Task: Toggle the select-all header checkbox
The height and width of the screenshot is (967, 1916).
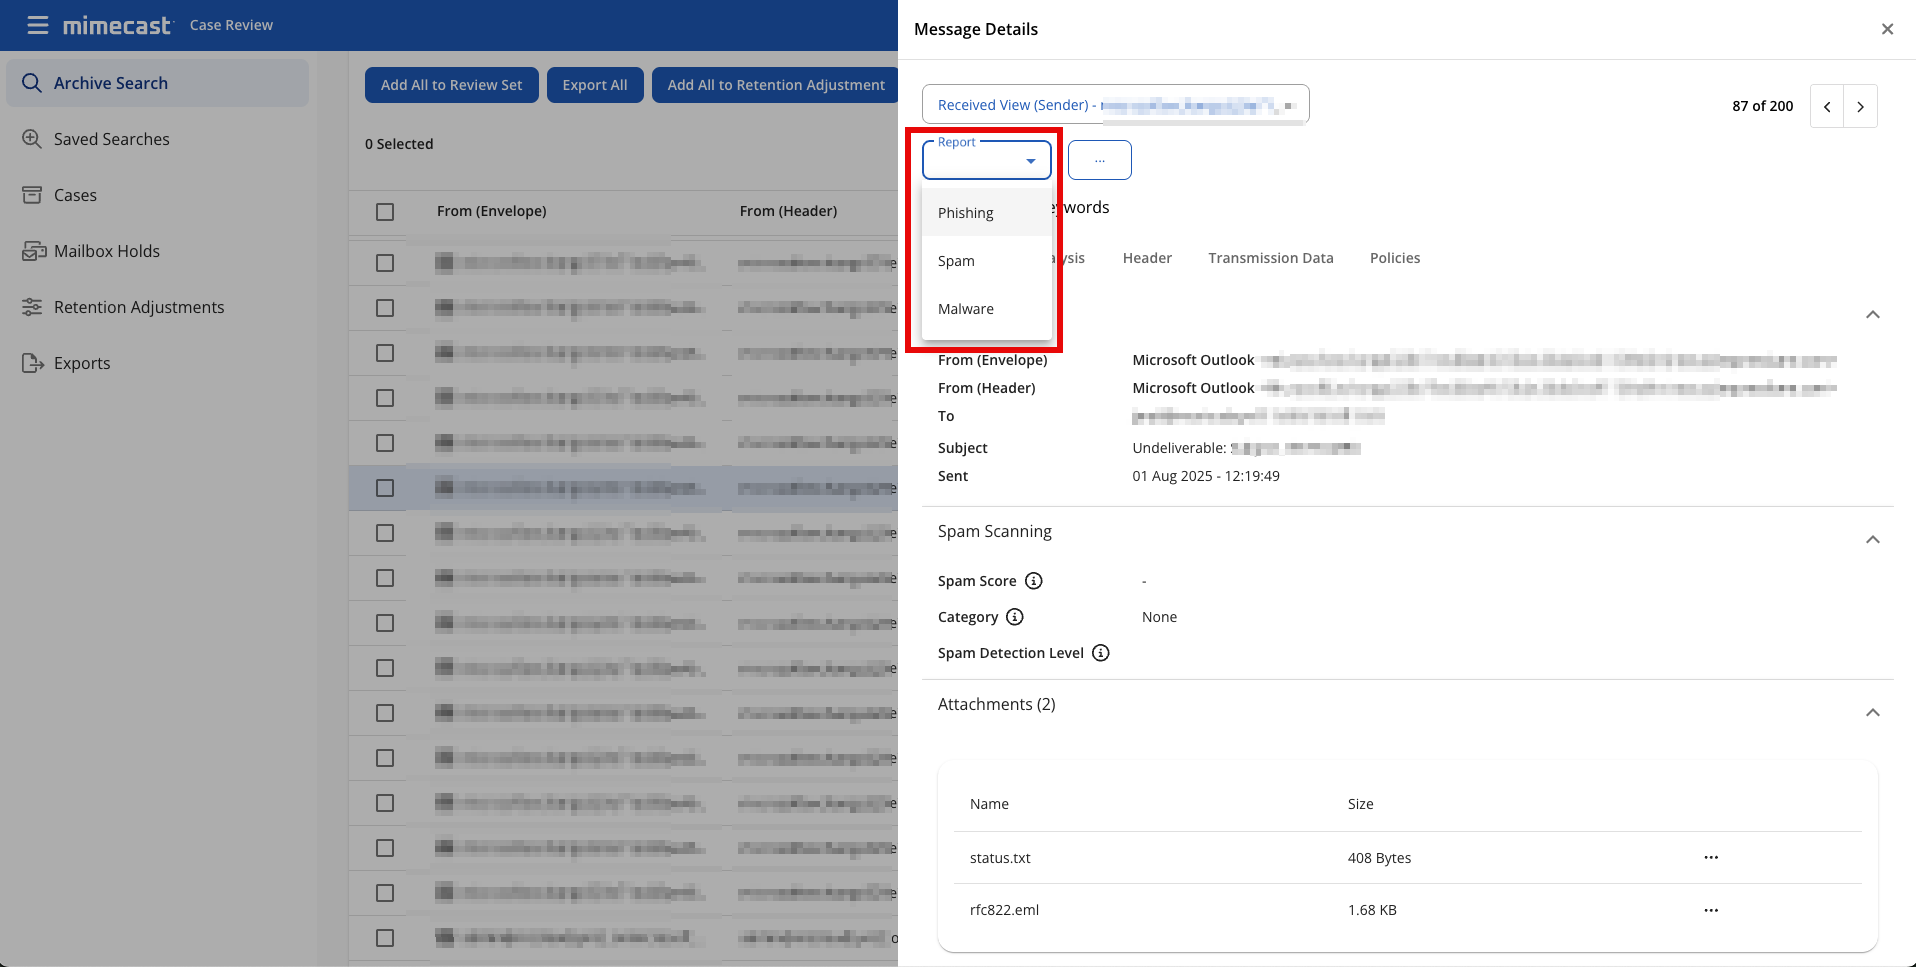Action: click(385, 212)
